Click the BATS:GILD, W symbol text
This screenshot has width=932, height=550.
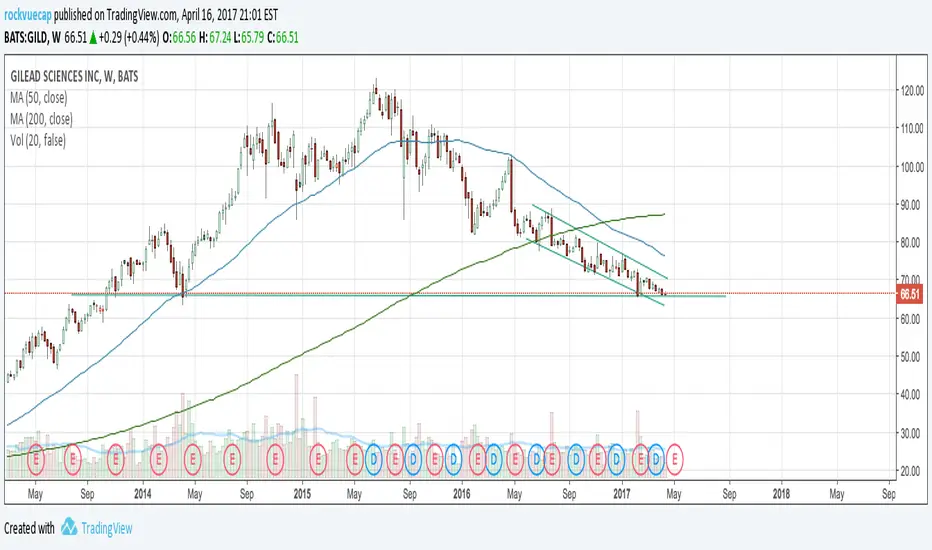33,38
